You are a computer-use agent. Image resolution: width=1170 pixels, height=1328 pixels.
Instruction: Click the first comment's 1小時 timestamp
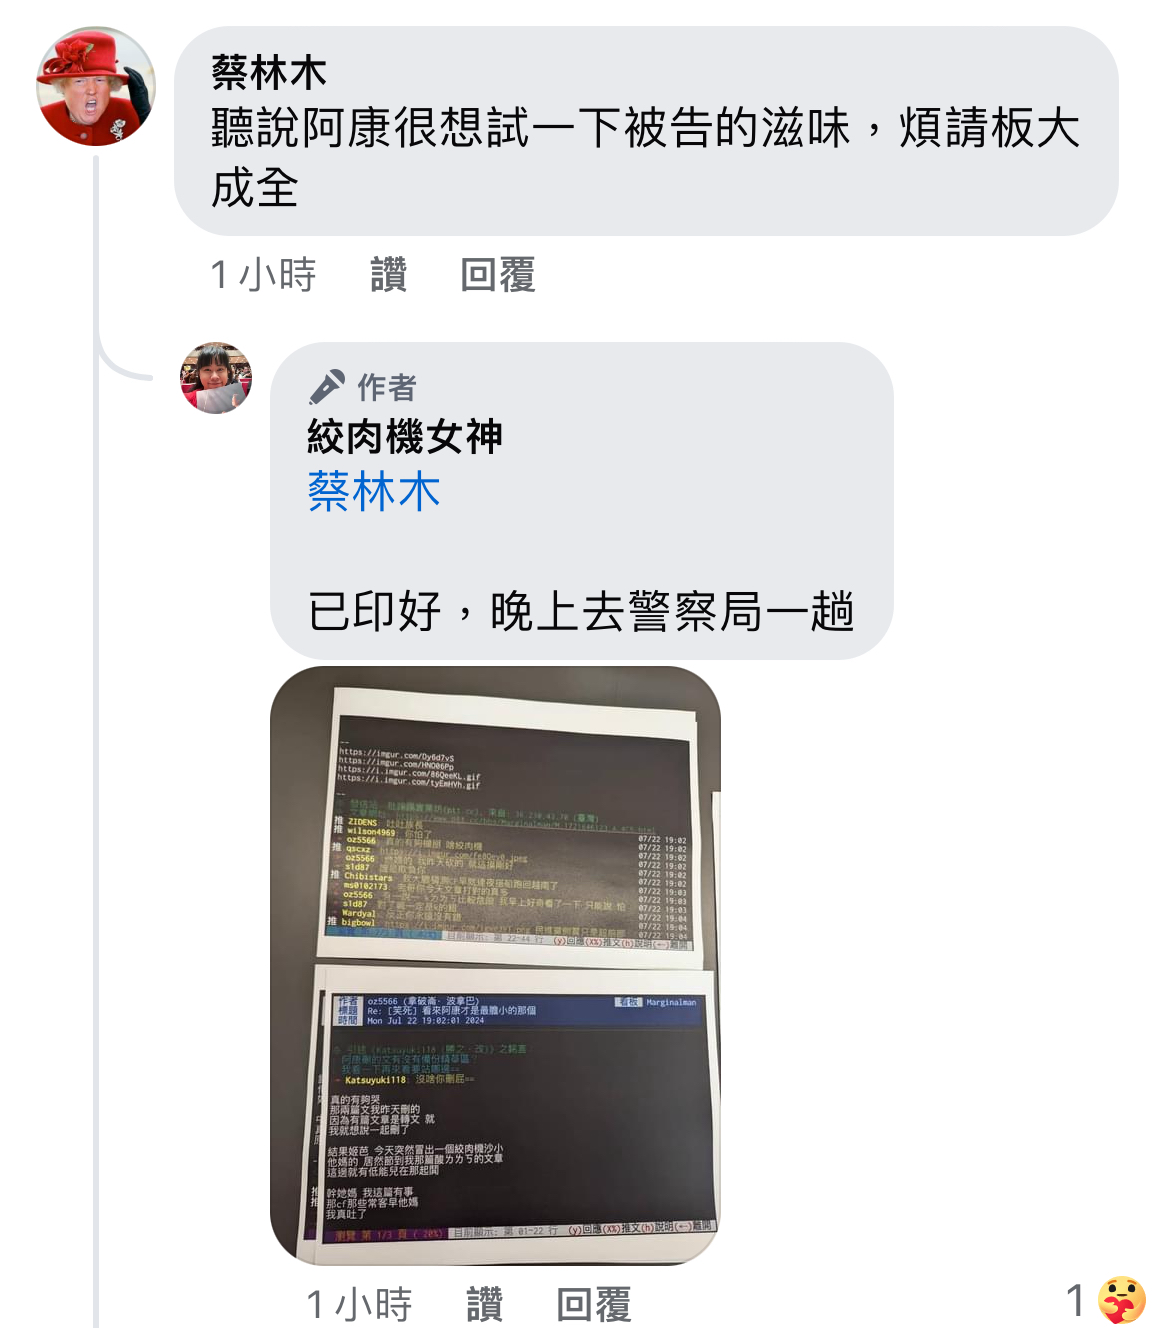263,275
